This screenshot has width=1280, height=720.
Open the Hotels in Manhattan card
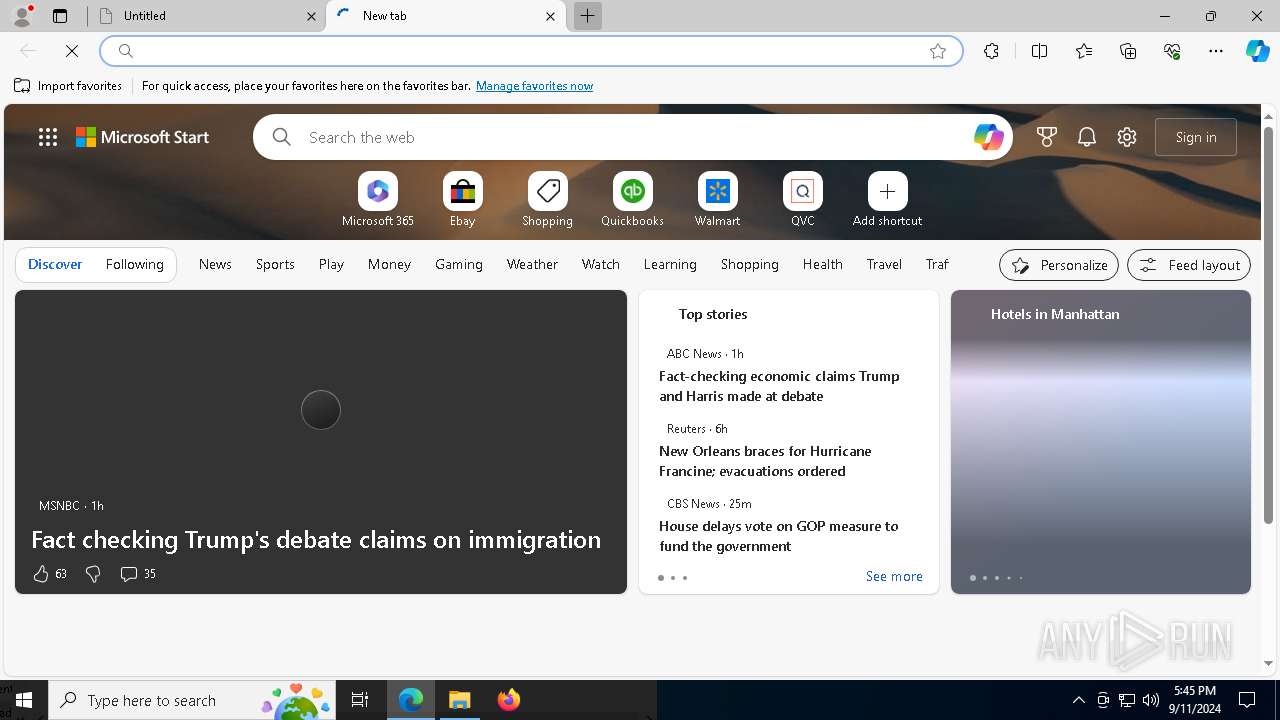tap(1101, 442)
